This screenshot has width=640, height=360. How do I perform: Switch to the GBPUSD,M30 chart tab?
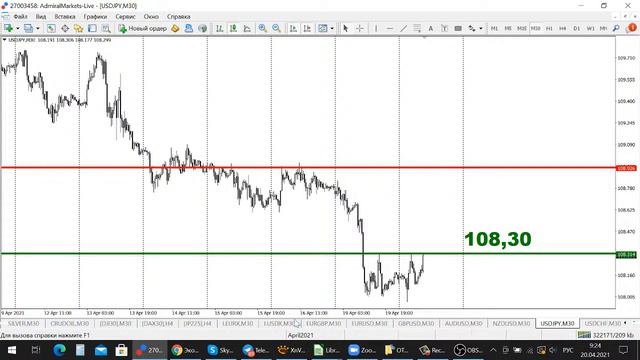tap(416, 323)
